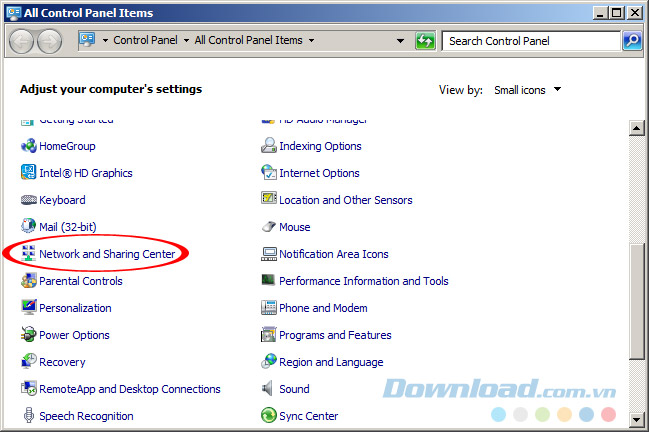Expand the arrow before Control Panel breadcrumb
Screen dimensions: 649x432
[105, 41]
